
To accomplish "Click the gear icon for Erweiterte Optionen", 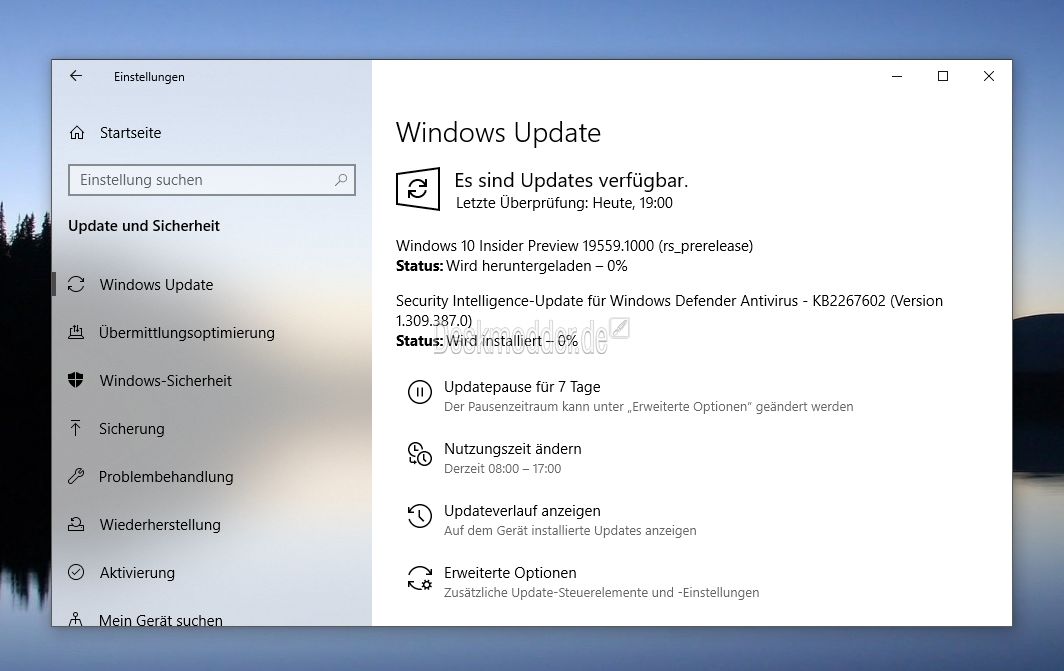I will pyautogui.click(x=419, y=578).
